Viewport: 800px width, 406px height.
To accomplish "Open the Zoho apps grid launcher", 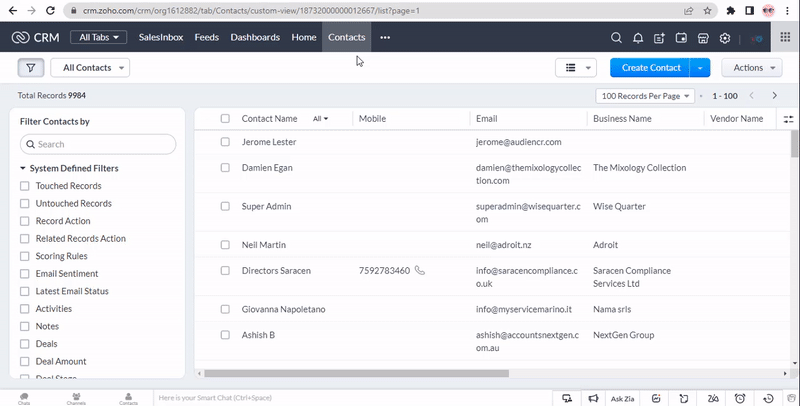I will (785, 37).
